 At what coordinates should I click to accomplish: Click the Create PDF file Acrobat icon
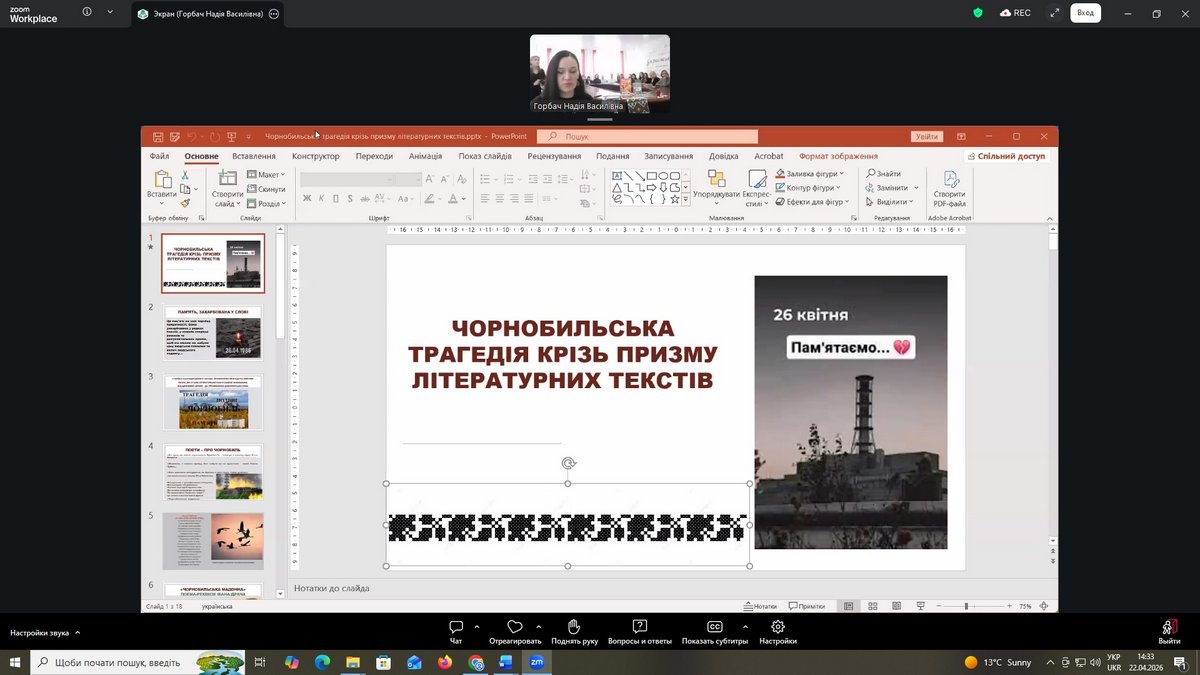949,180
